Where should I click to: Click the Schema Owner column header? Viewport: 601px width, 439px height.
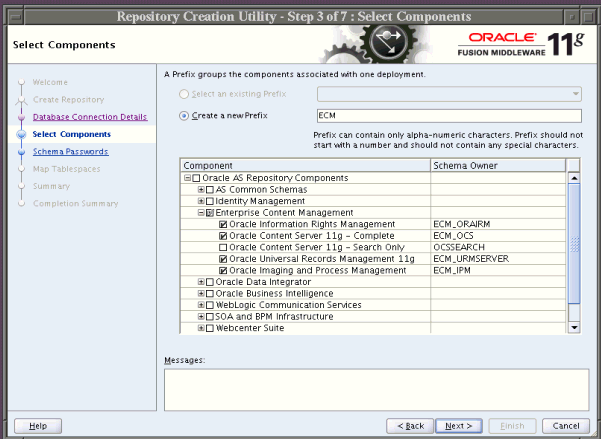(498, 166)
